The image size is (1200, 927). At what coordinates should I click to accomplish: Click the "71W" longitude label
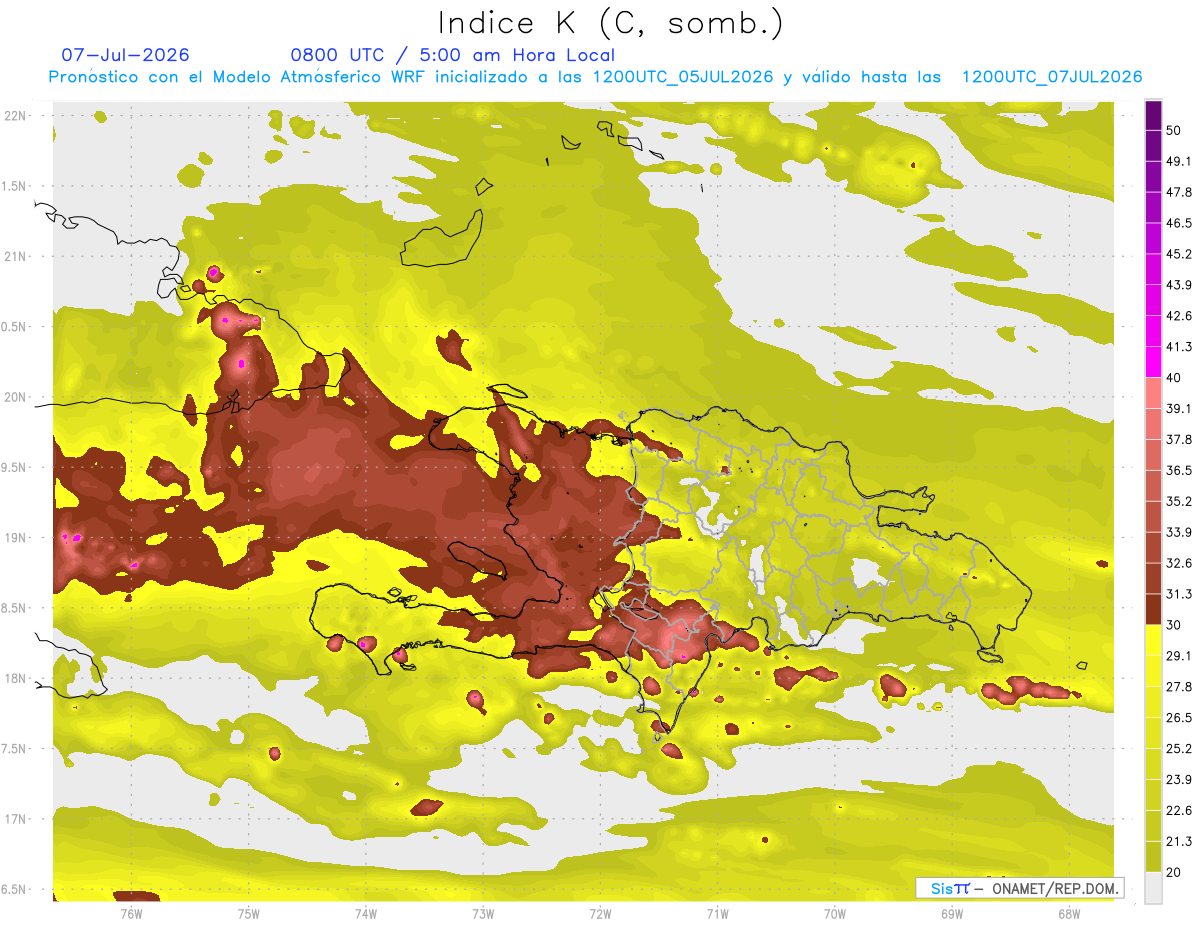(x=717, y=913)
